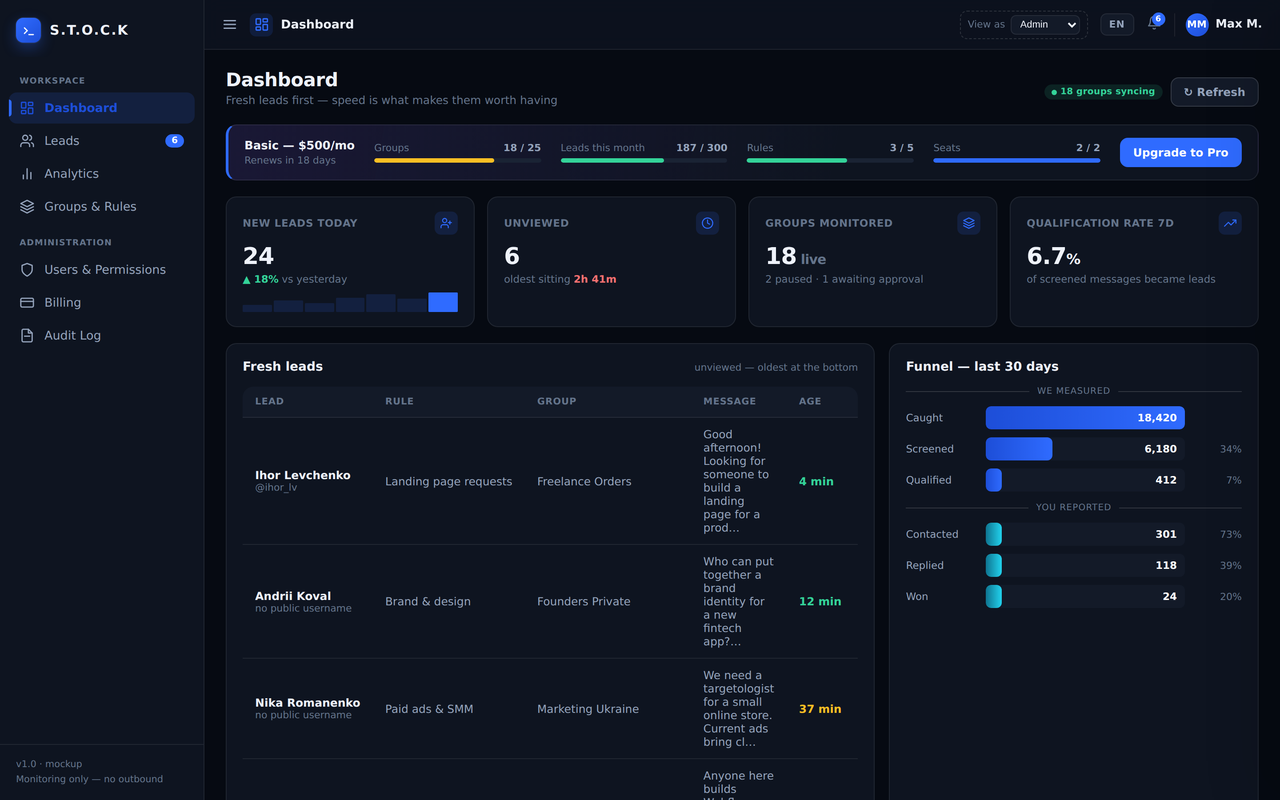This screenshot has width=1280, height=800.
Task: Click the S.T.O.C.K terminal logo icon
Action: 29,30
